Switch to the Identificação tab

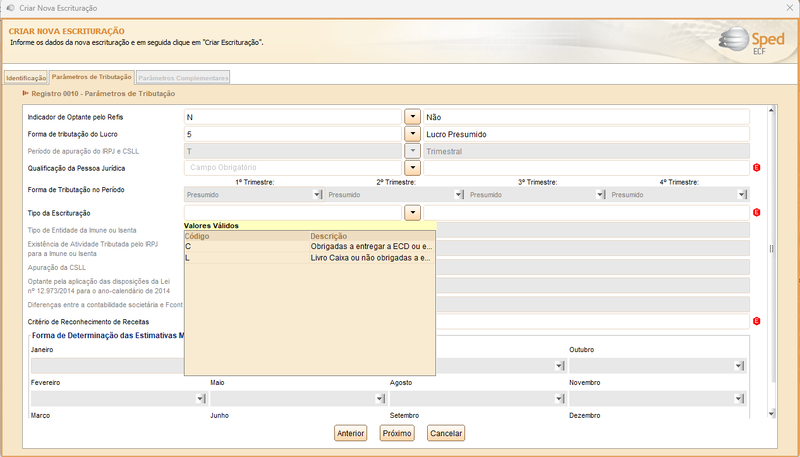(26, 78)
